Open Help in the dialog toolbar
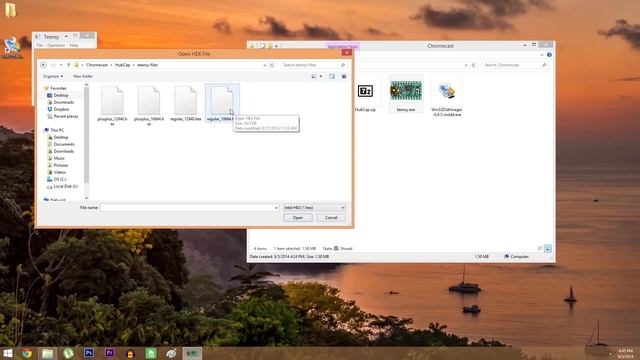The height and width of the screenshot is (360, 640). pos(344,76)
